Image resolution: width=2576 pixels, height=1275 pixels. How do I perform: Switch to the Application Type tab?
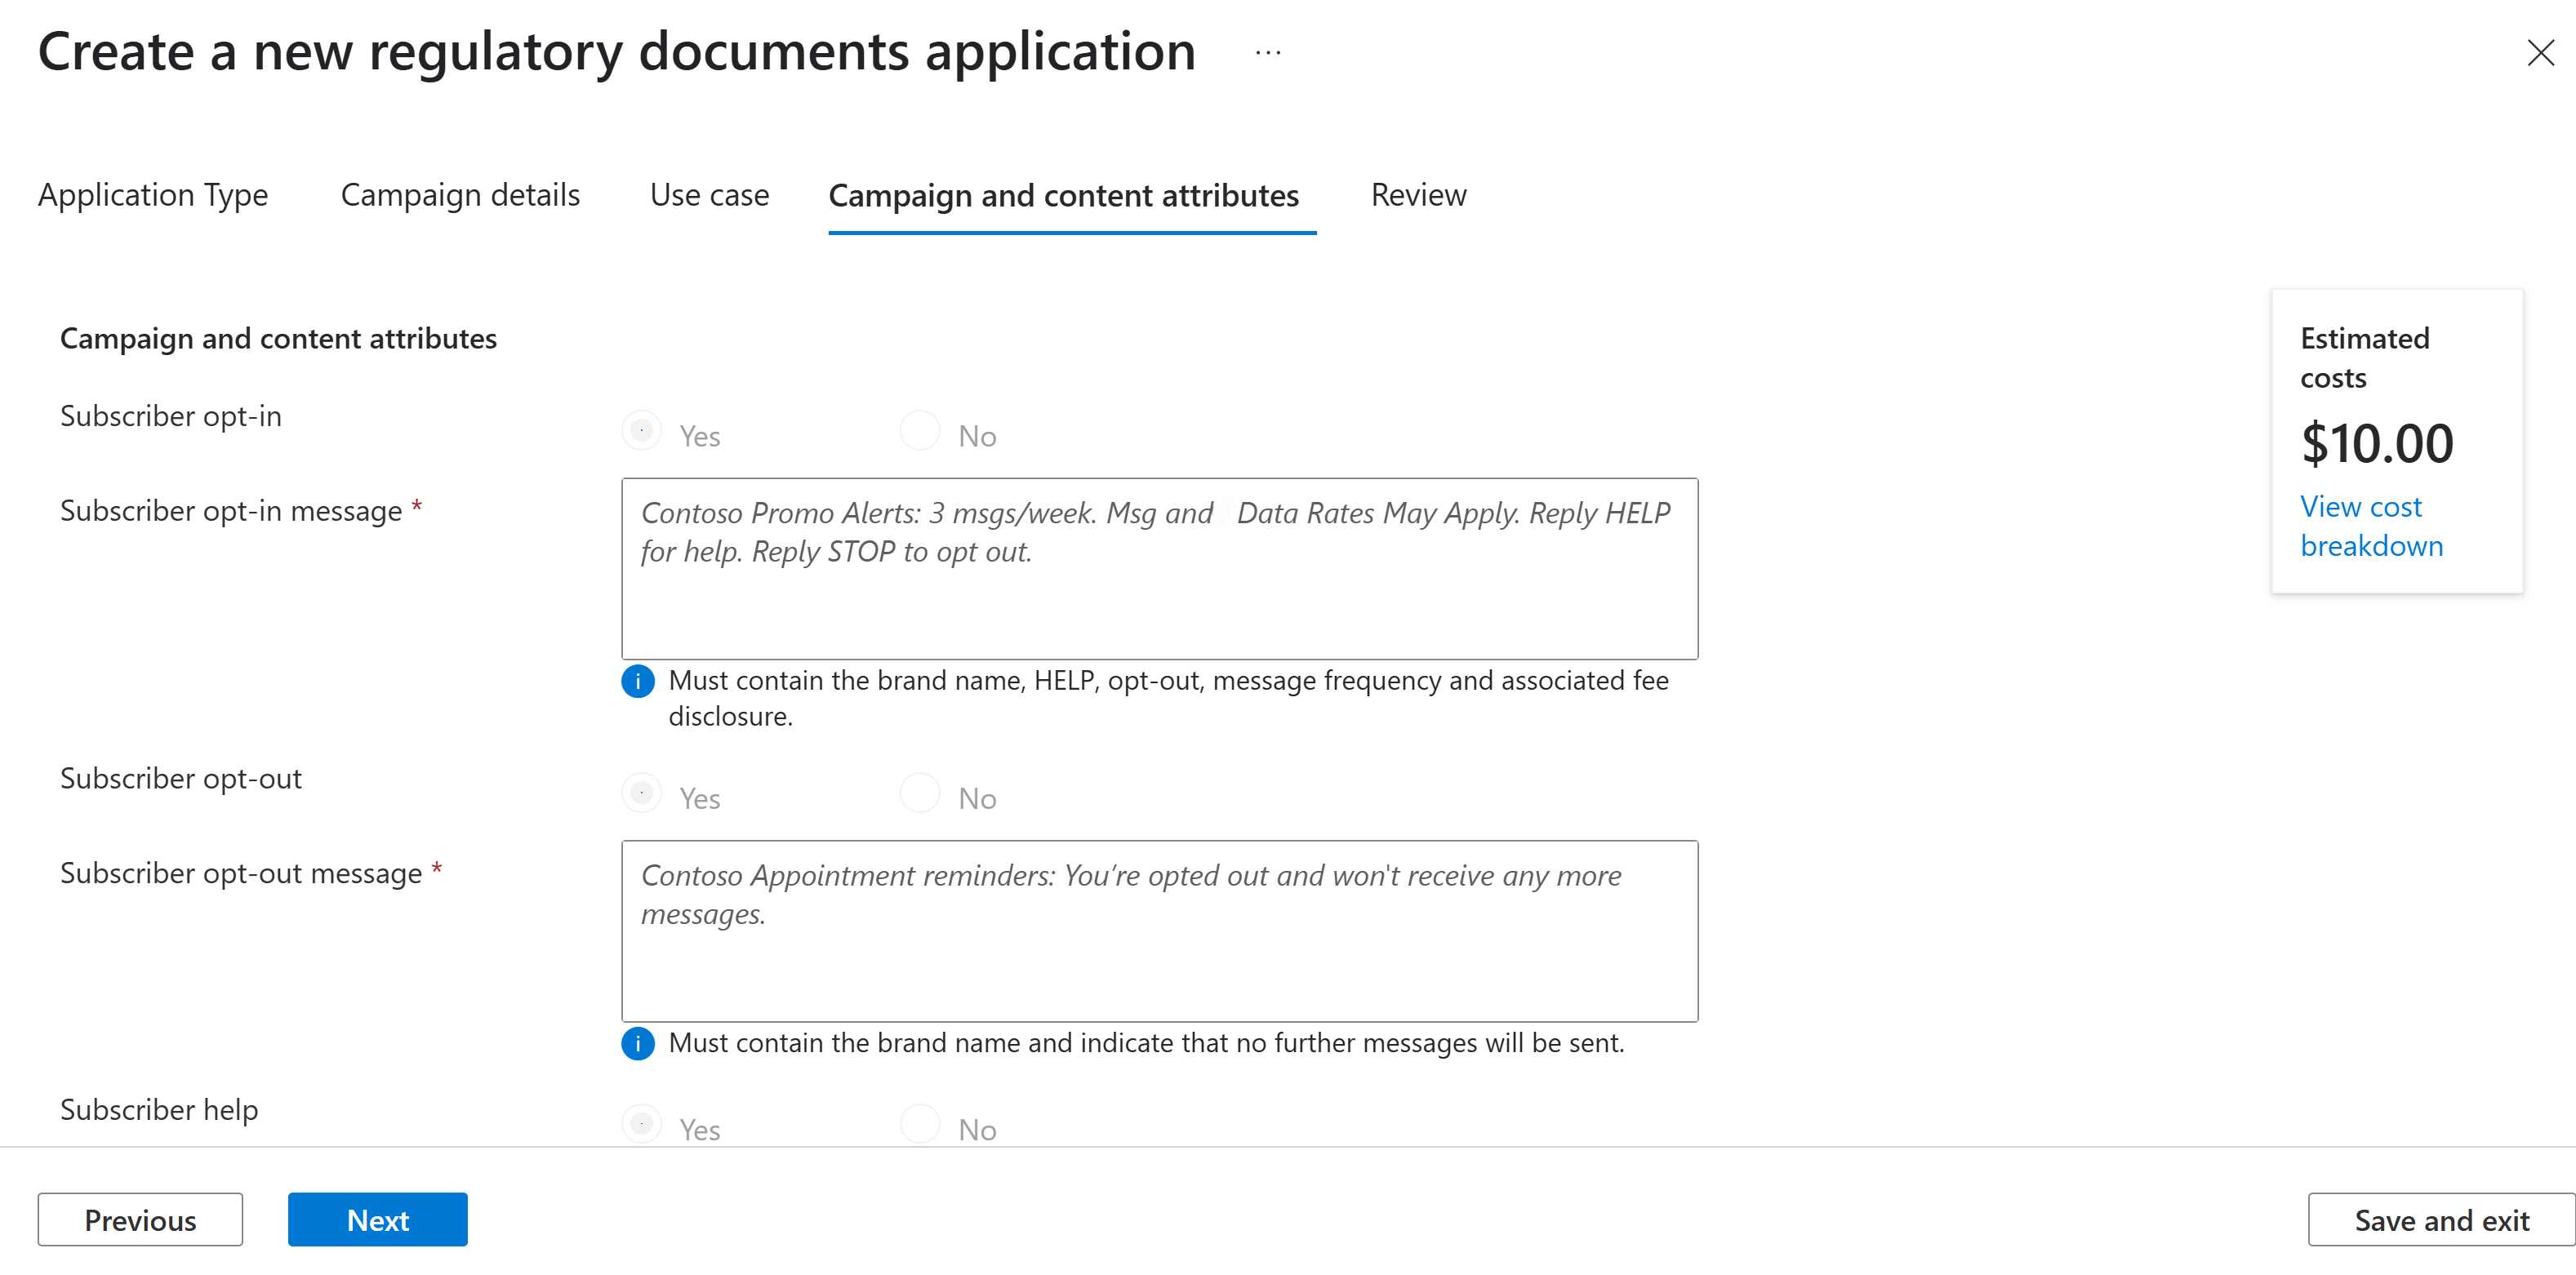pyautogui.click(x=153, y=195)
